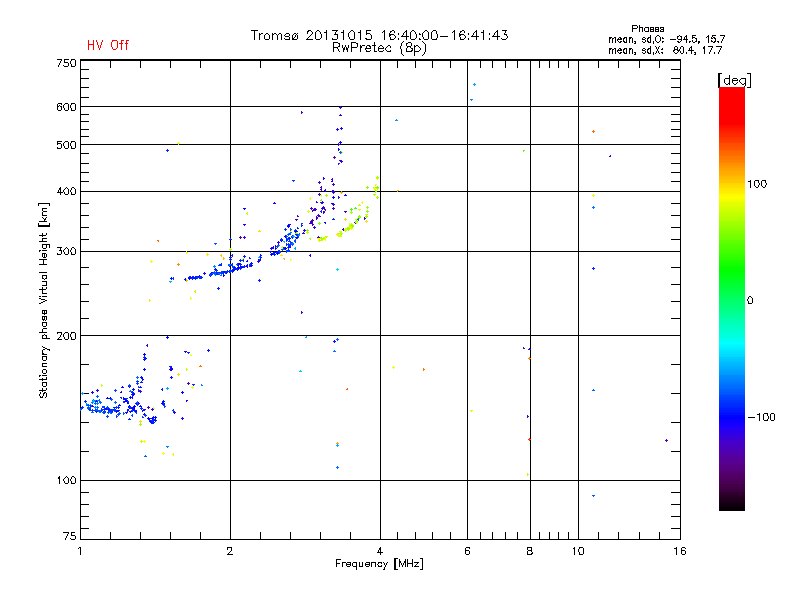Click the 'Frequency [MHz]' axis title

[379, 564]
